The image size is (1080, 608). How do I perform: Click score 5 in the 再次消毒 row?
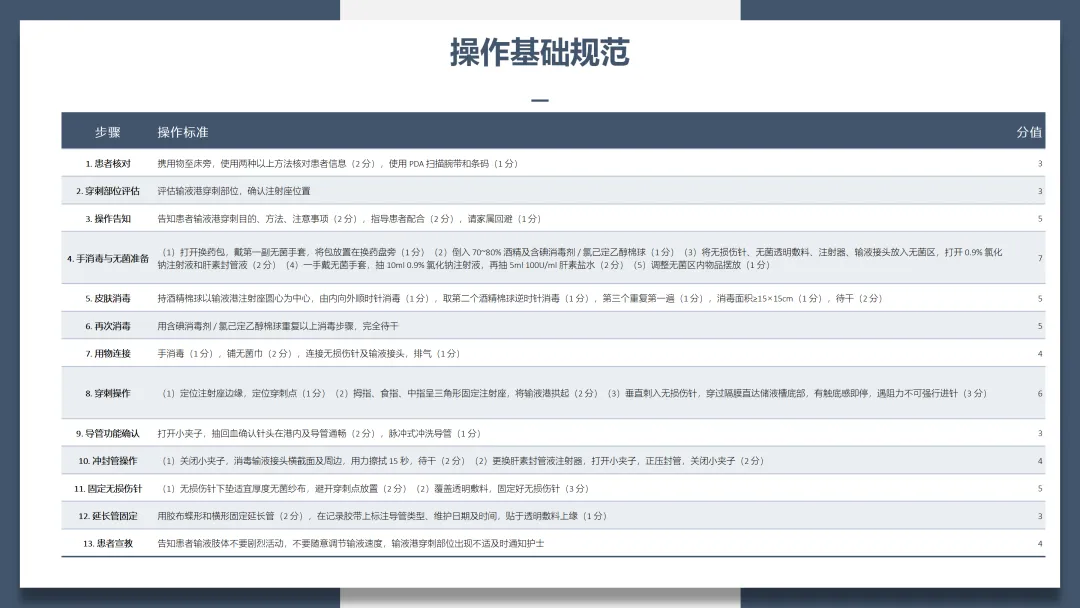pos(1040,326)
